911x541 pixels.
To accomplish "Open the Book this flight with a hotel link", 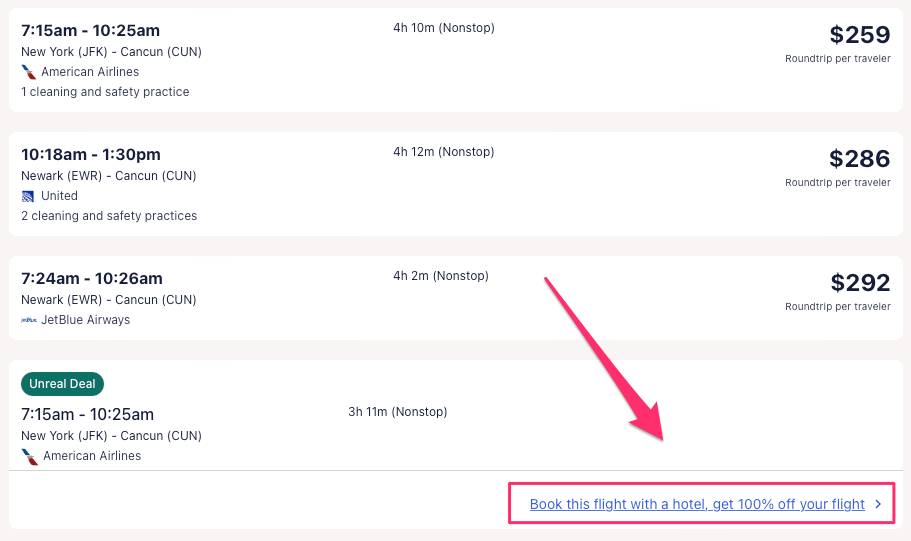I will pyautogui.click(x=697, y=504).
